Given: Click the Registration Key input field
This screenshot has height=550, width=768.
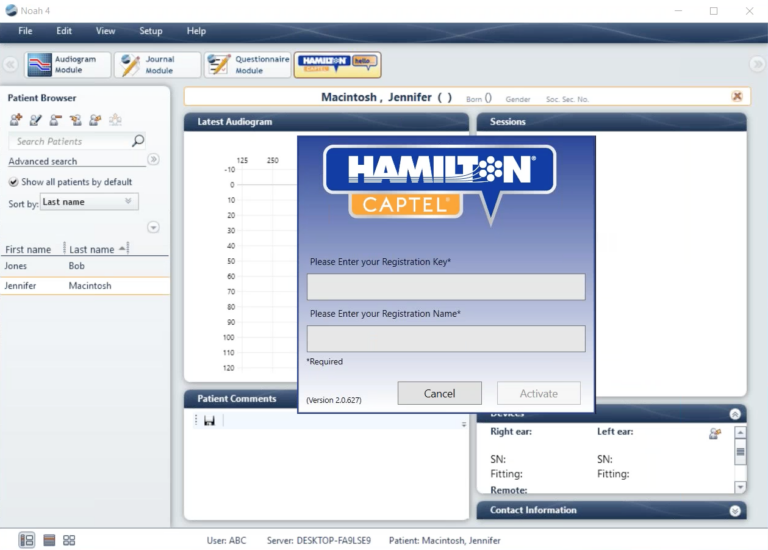Looking at the screenshot, I should (445, 287).
